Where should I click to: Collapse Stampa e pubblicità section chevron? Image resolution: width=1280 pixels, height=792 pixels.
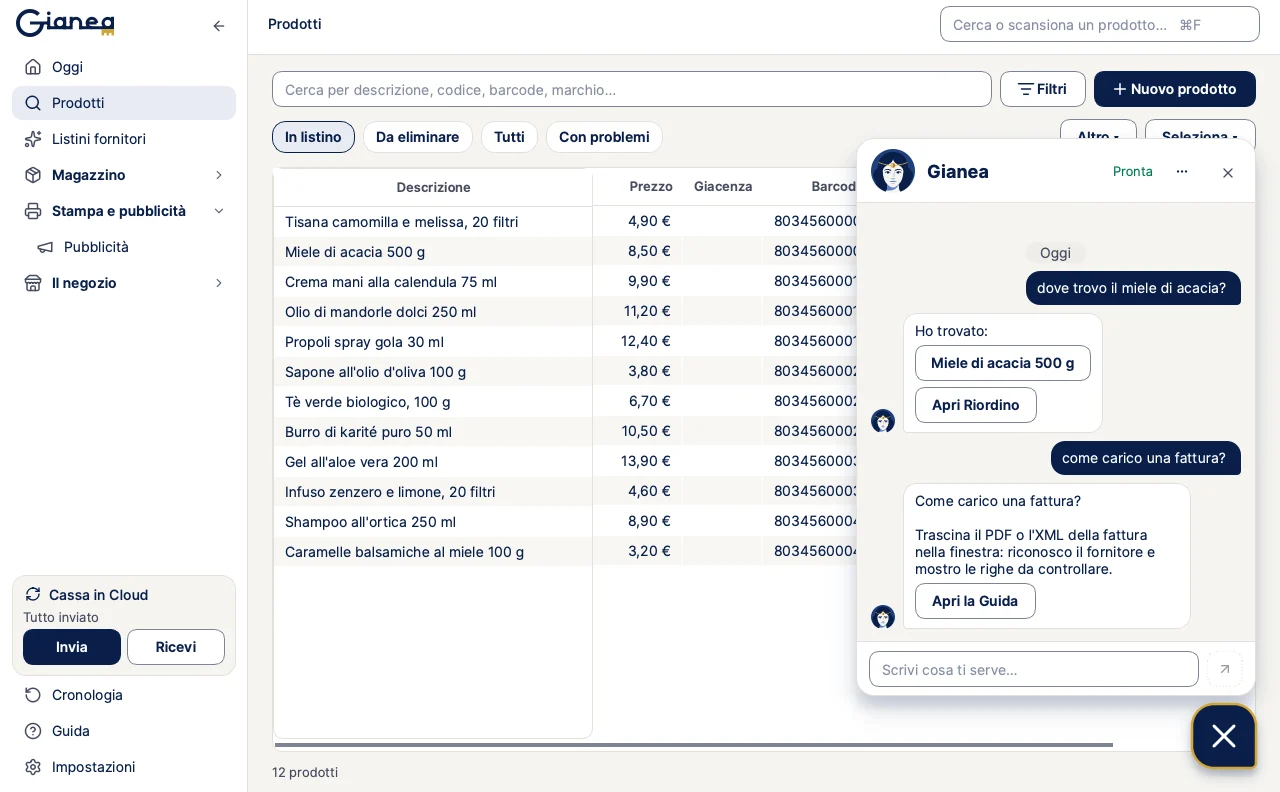pyautogui.click(x=219, y=211)
